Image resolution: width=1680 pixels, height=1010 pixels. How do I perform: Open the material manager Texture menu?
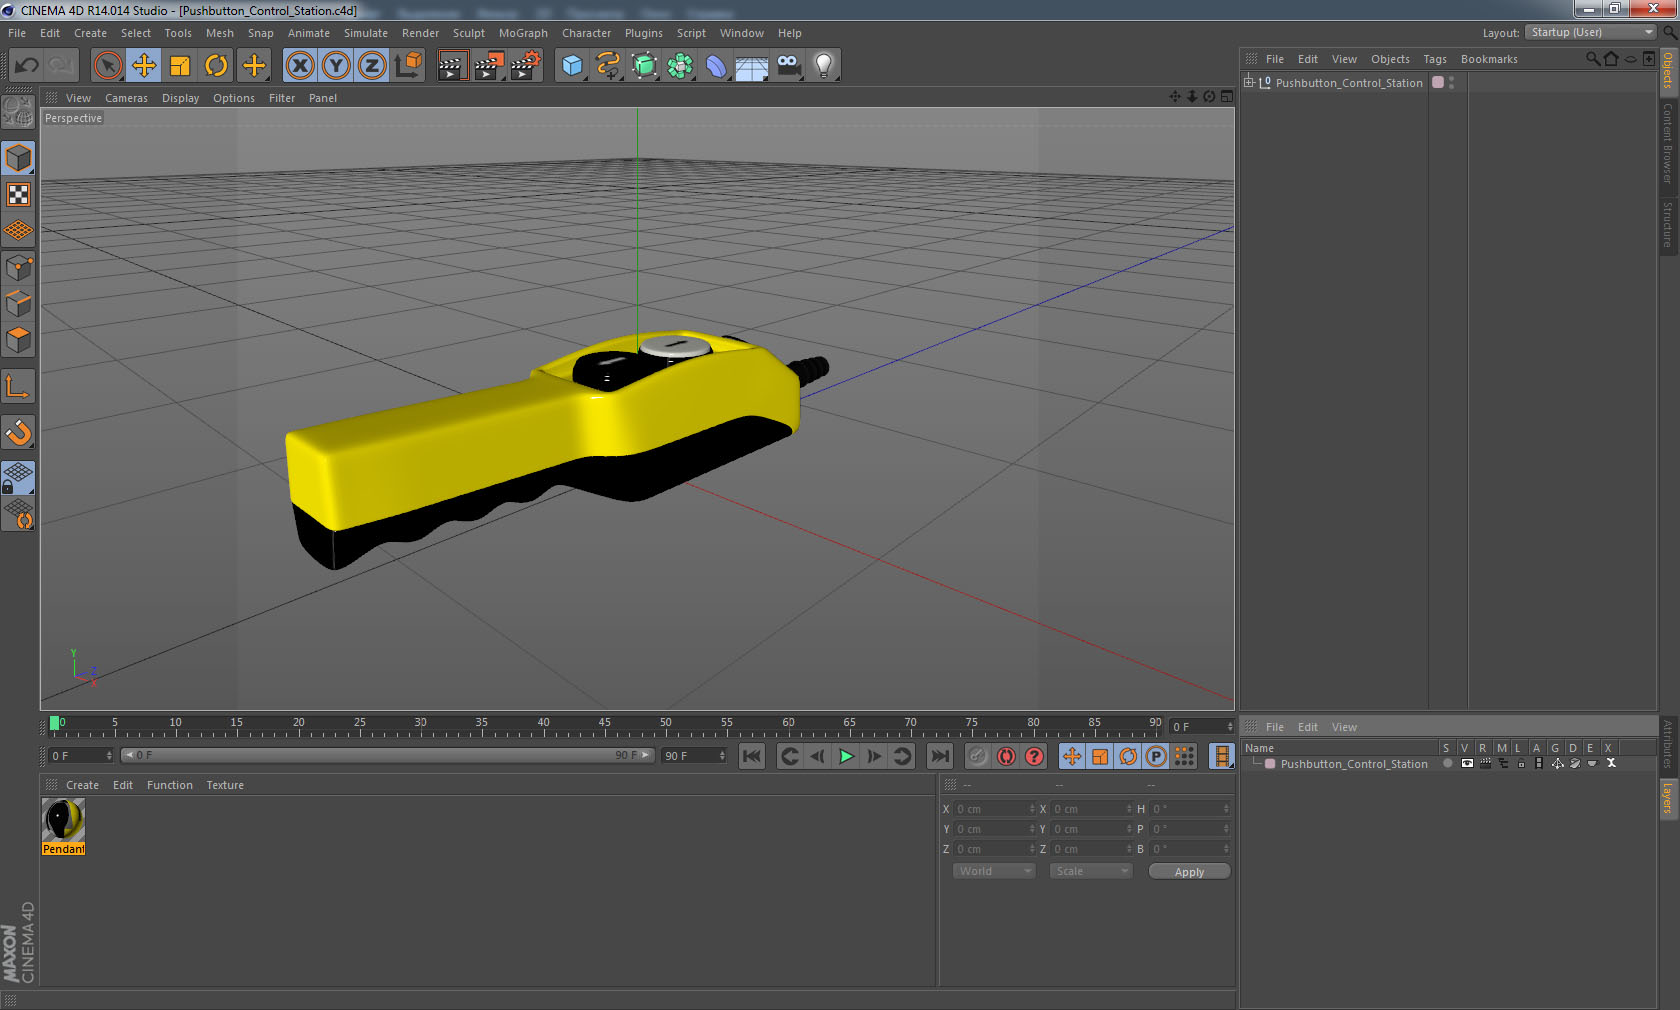(225, 785)
